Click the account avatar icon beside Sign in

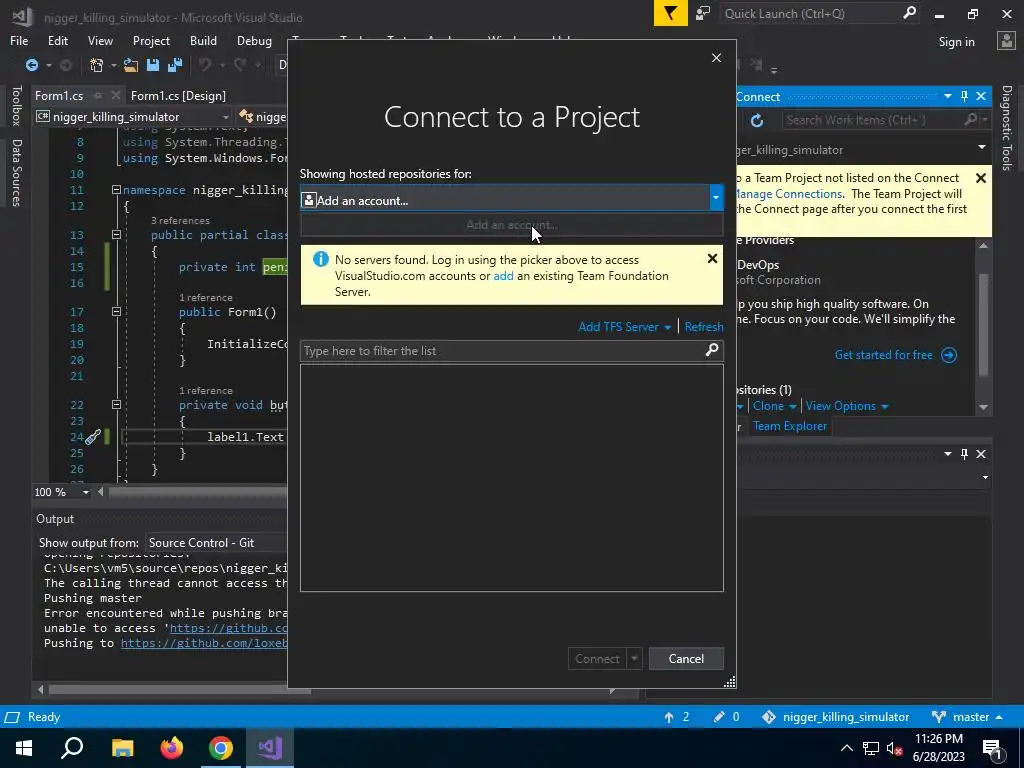pos(1006,41)
